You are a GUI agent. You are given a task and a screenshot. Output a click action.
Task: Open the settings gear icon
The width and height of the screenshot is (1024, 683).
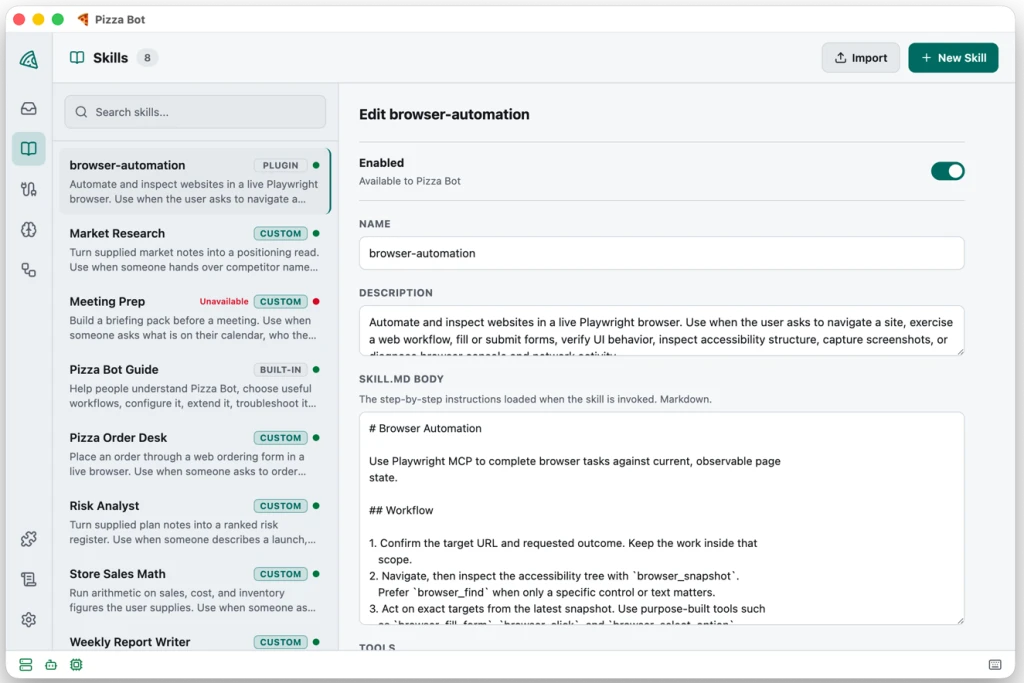pos(29,620)
